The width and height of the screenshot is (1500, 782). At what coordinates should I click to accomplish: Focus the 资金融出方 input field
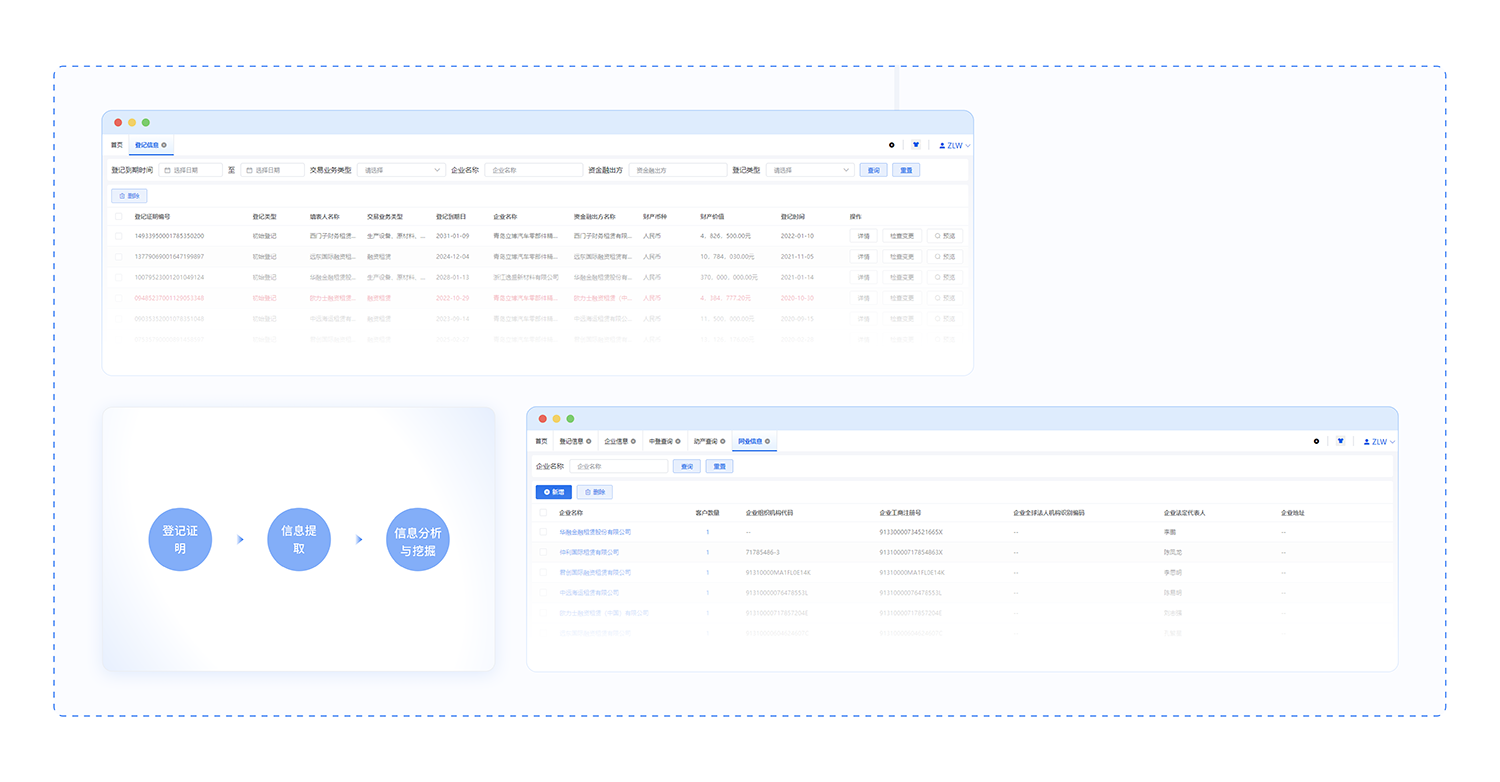[x=678, y=170]
